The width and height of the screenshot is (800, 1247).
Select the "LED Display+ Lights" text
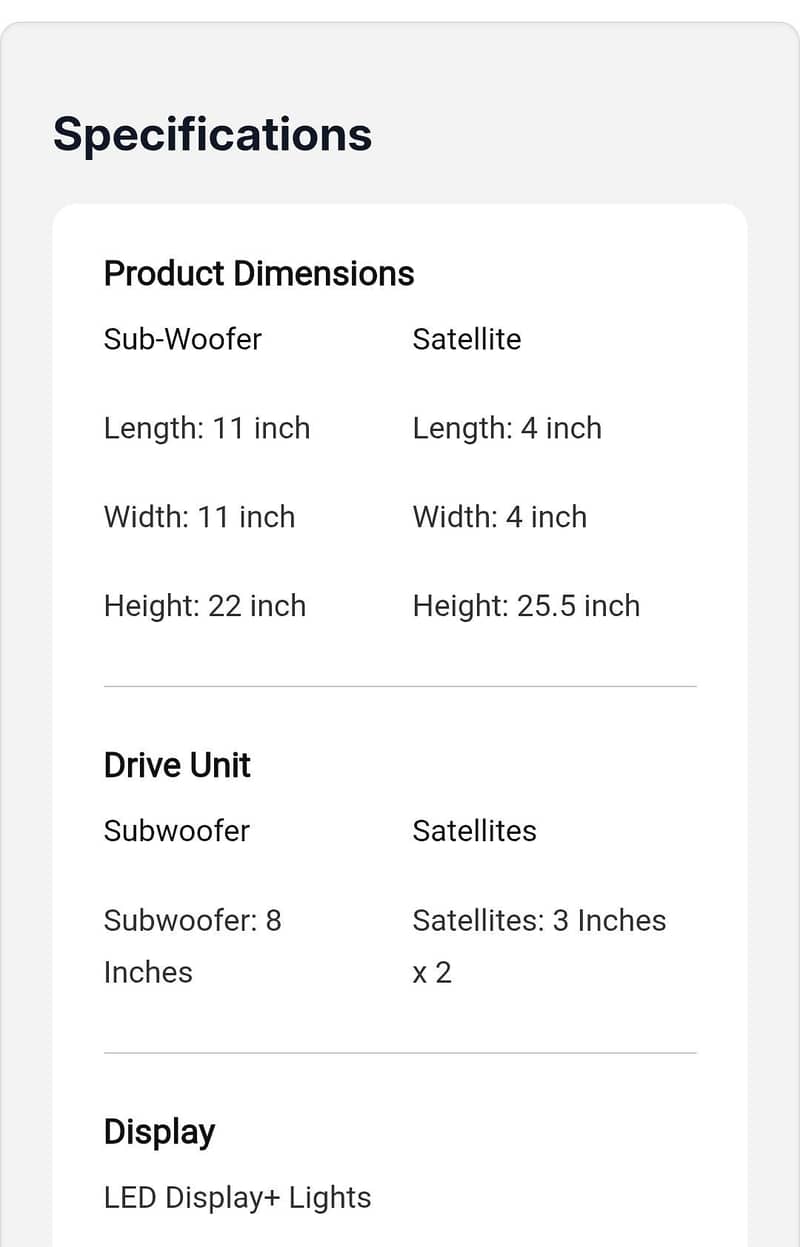point(237,1198)
